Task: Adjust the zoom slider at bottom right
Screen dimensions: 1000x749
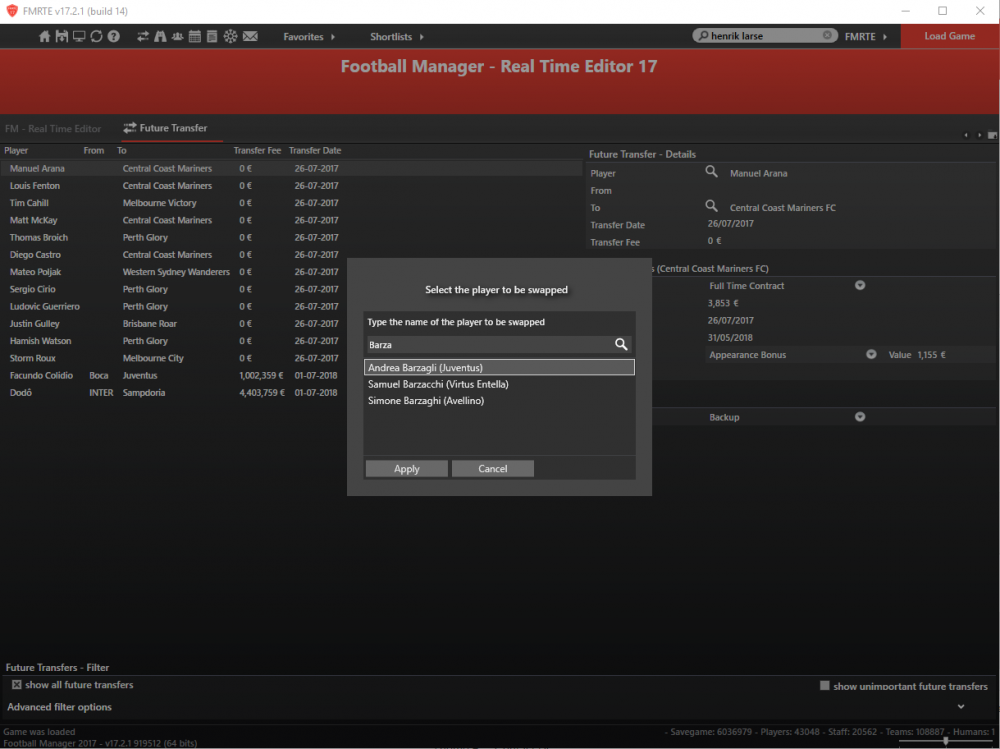Action: [x=945, y=741]
